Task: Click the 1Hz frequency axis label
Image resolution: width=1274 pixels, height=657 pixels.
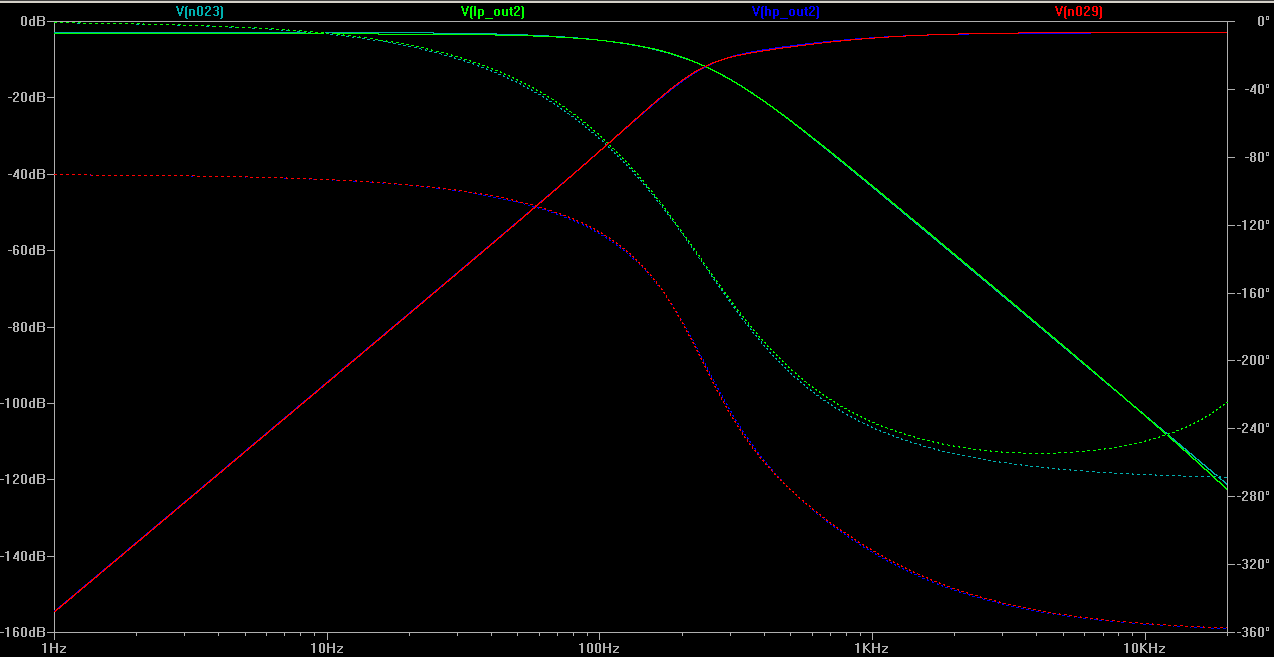Action: 54,648
